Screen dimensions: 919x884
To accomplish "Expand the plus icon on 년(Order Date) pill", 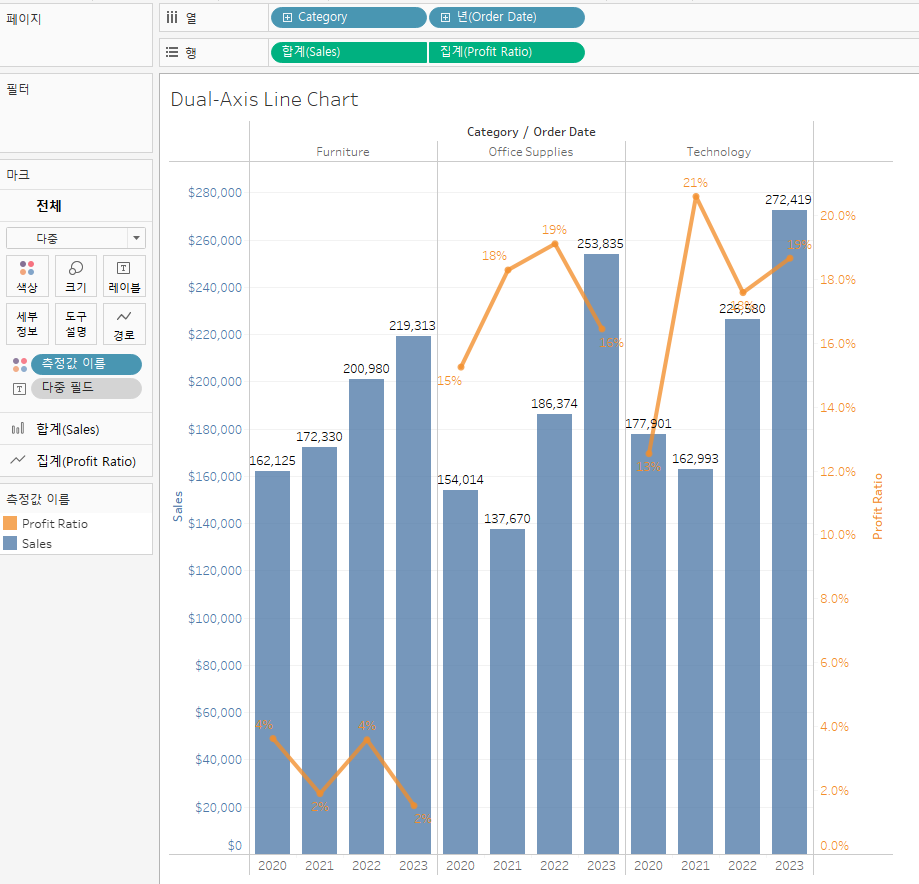I will pyautogui.click(x=445, y=18).
